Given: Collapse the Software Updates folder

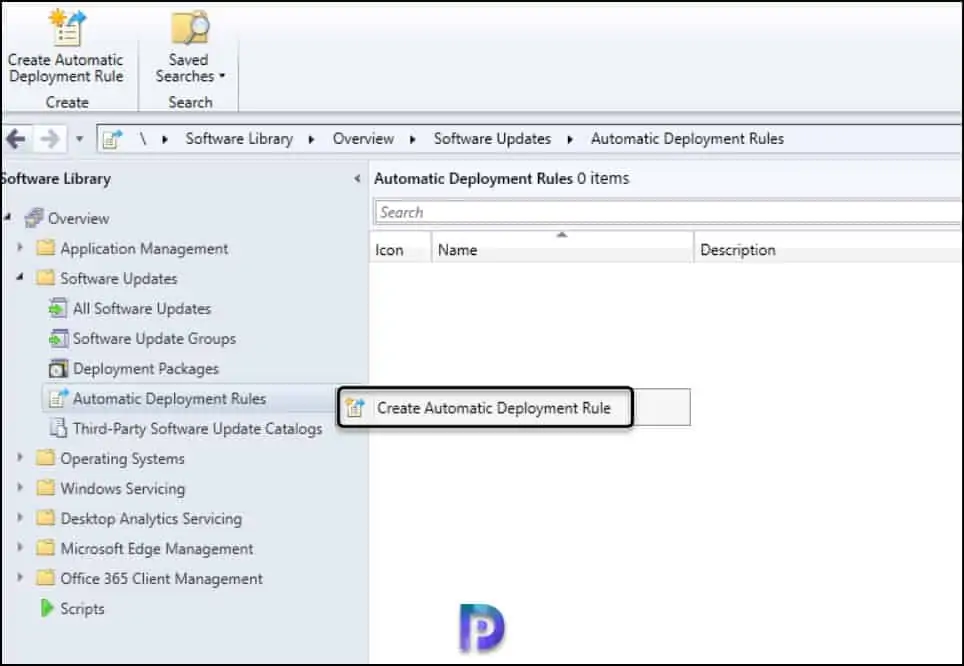Looking at the screenshot, I should pyautogui.click(x=20, y=277).
